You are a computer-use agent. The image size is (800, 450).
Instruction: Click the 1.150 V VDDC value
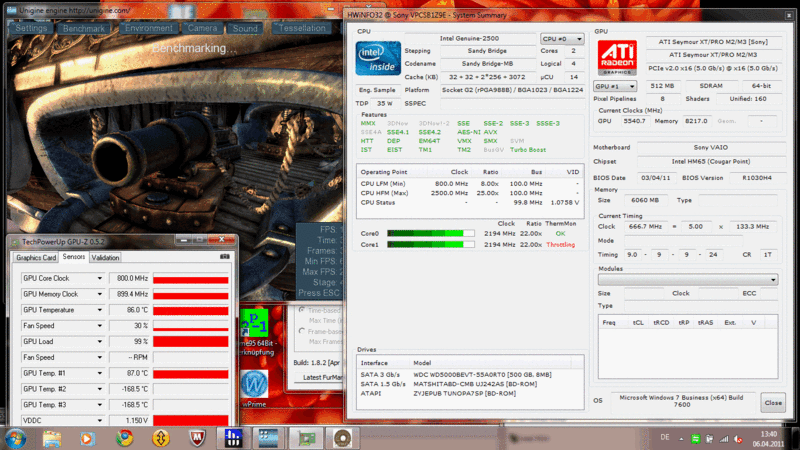tap(129, 421)
